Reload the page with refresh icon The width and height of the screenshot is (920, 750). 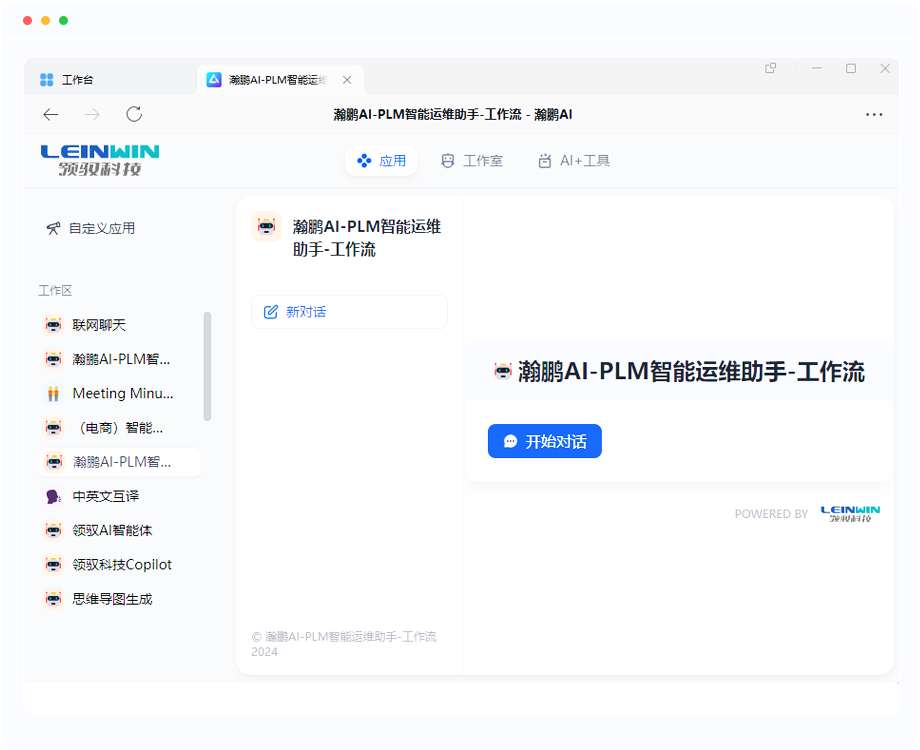point(134,115)
